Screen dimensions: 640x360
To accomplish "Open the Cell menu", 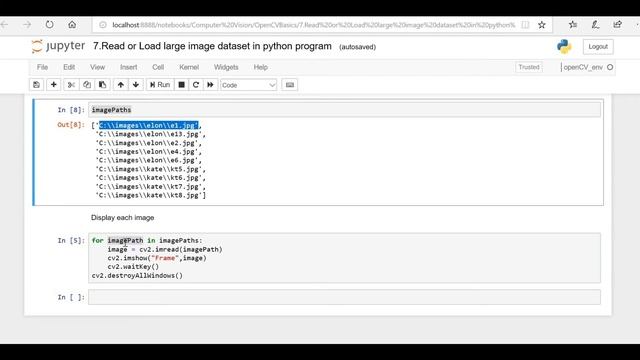I will click(158, 67).
